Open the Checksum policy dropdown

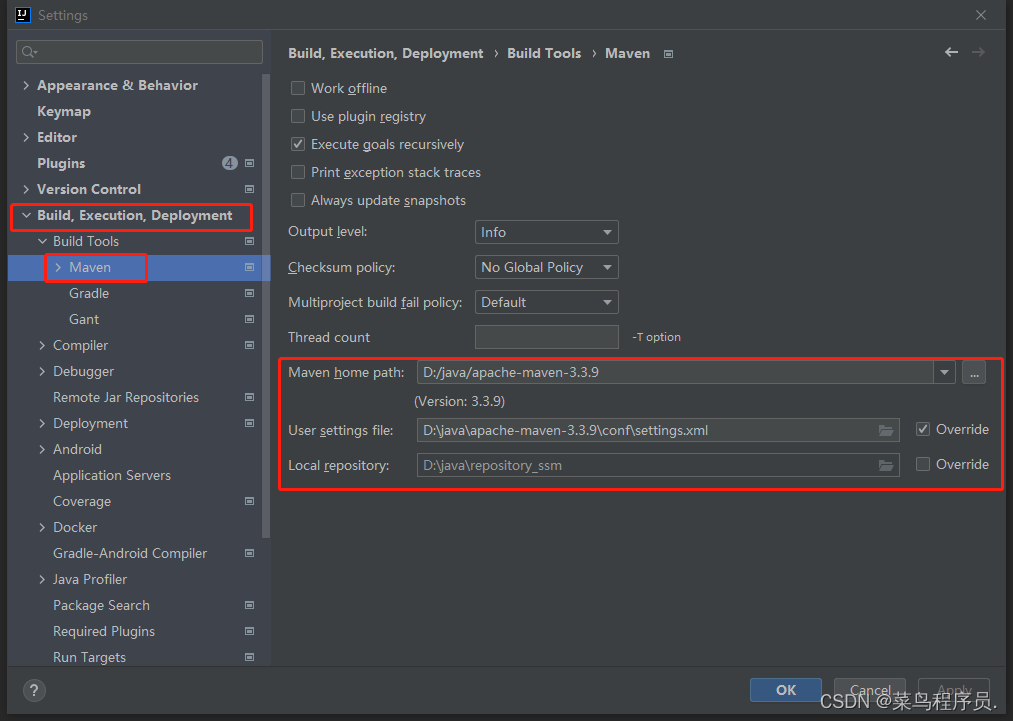click(547, 267)
